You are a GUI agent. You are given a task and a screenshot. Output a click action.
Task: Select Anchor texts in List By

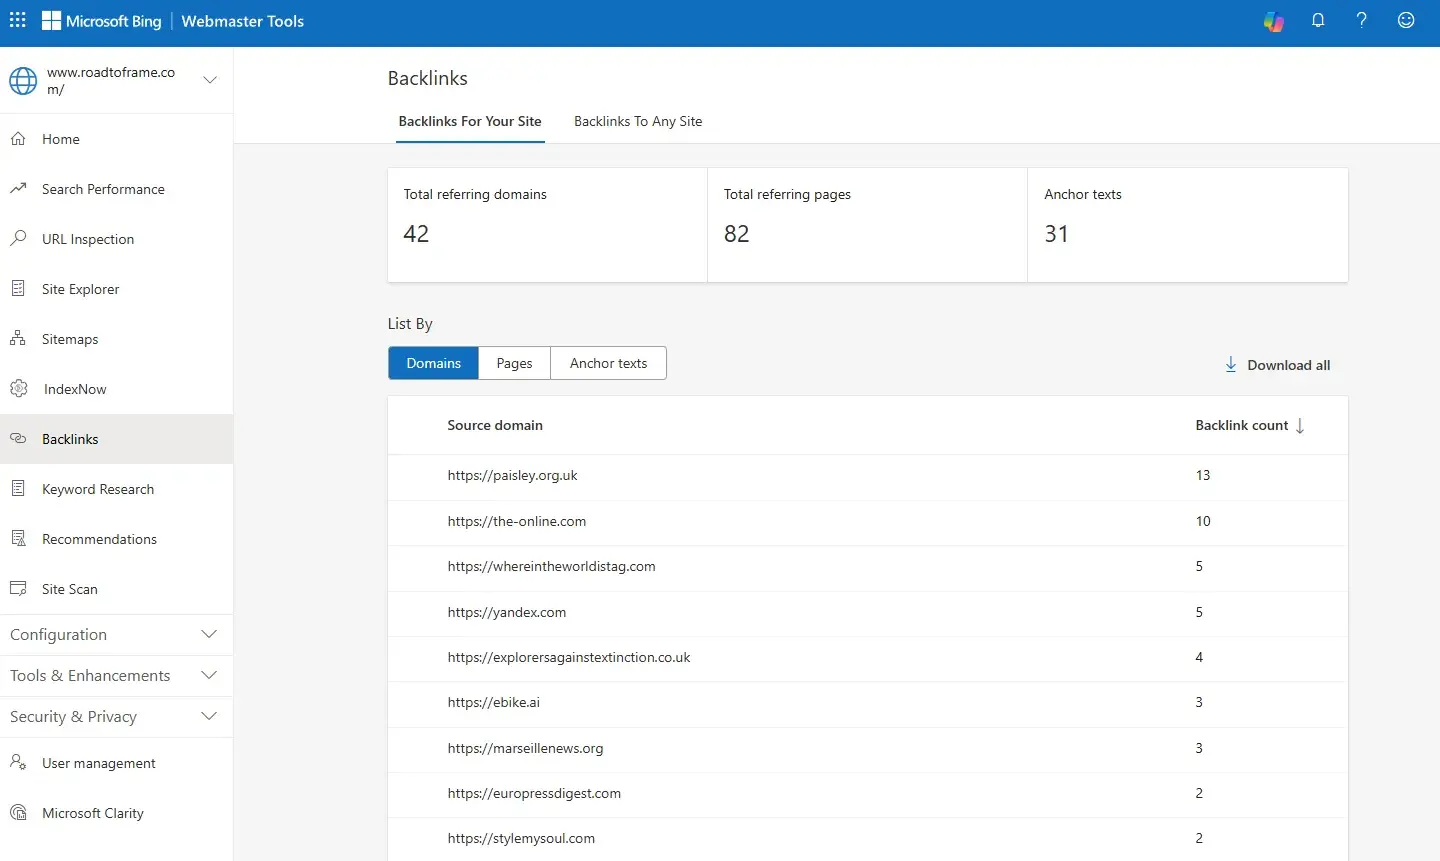click(x=608, y=363)
